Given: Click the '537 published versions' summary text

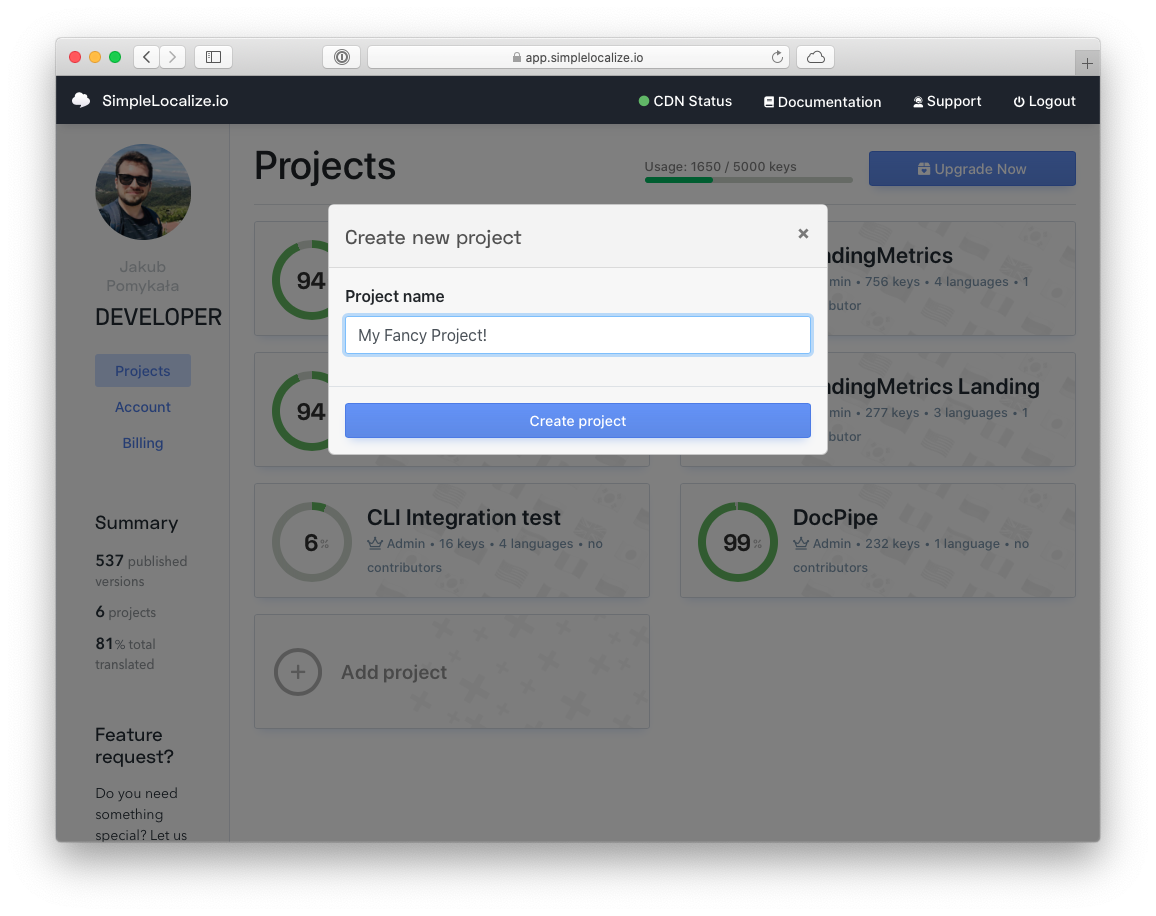Looking at the screenshot, I should pos(141,570).
